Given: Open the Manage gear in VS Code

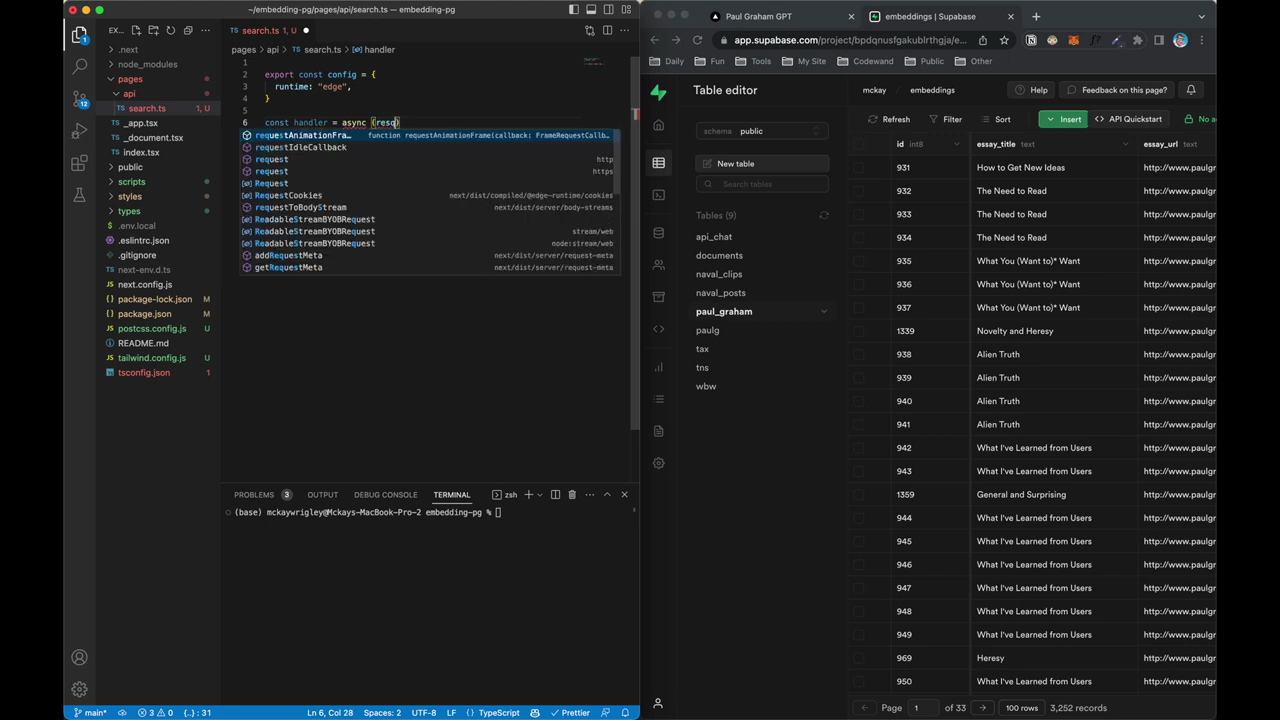Looking at the screenshot, I should [79, 689].
